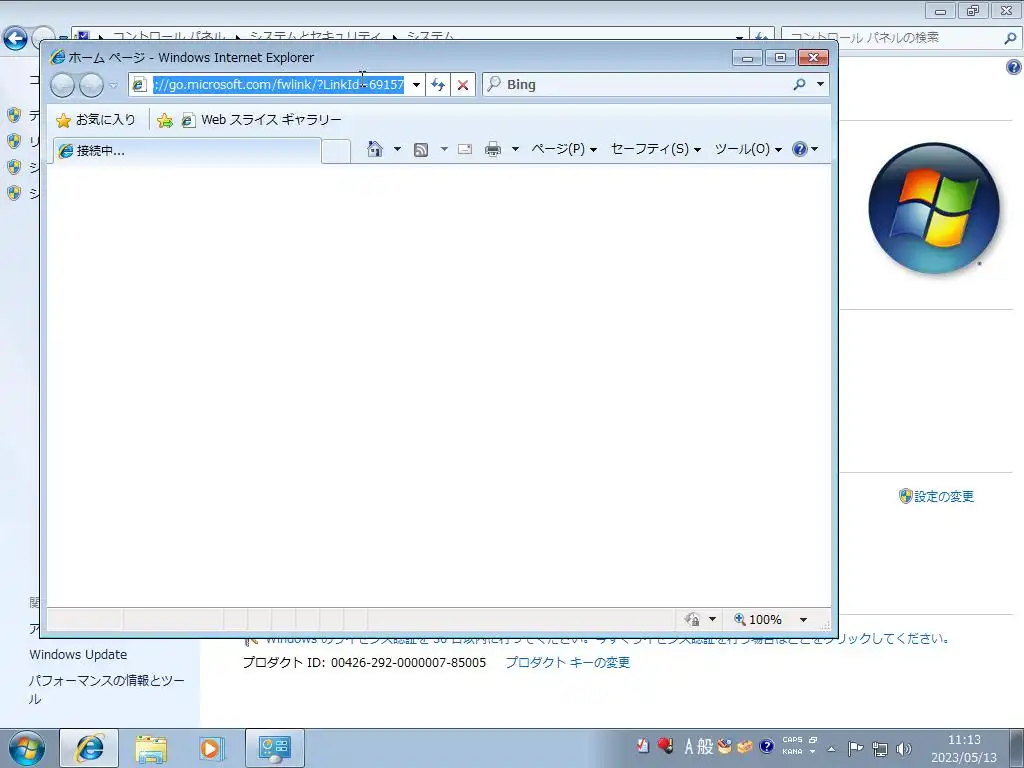1024x768 pixels.
Task: Open the お気に入り favorites button
Action: point(96,120)
